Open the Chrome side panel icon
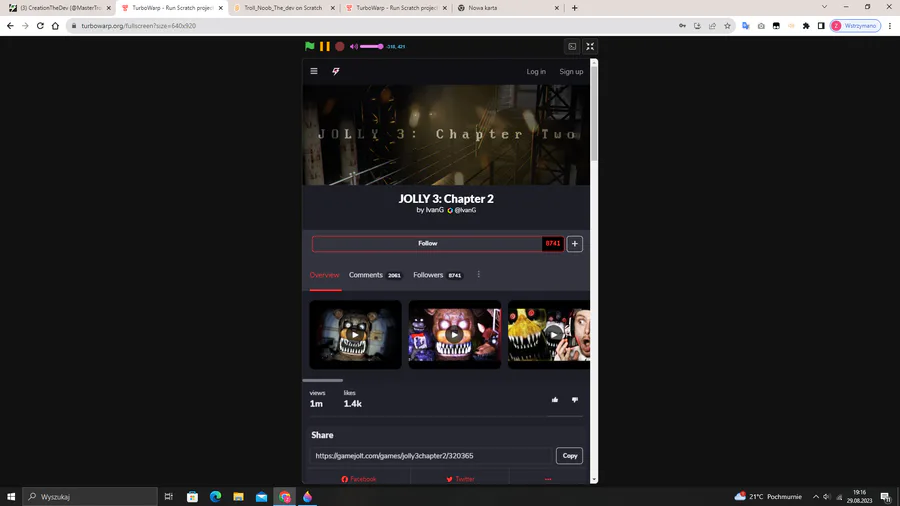The image size is (900, 506). [x=821, y=26]
